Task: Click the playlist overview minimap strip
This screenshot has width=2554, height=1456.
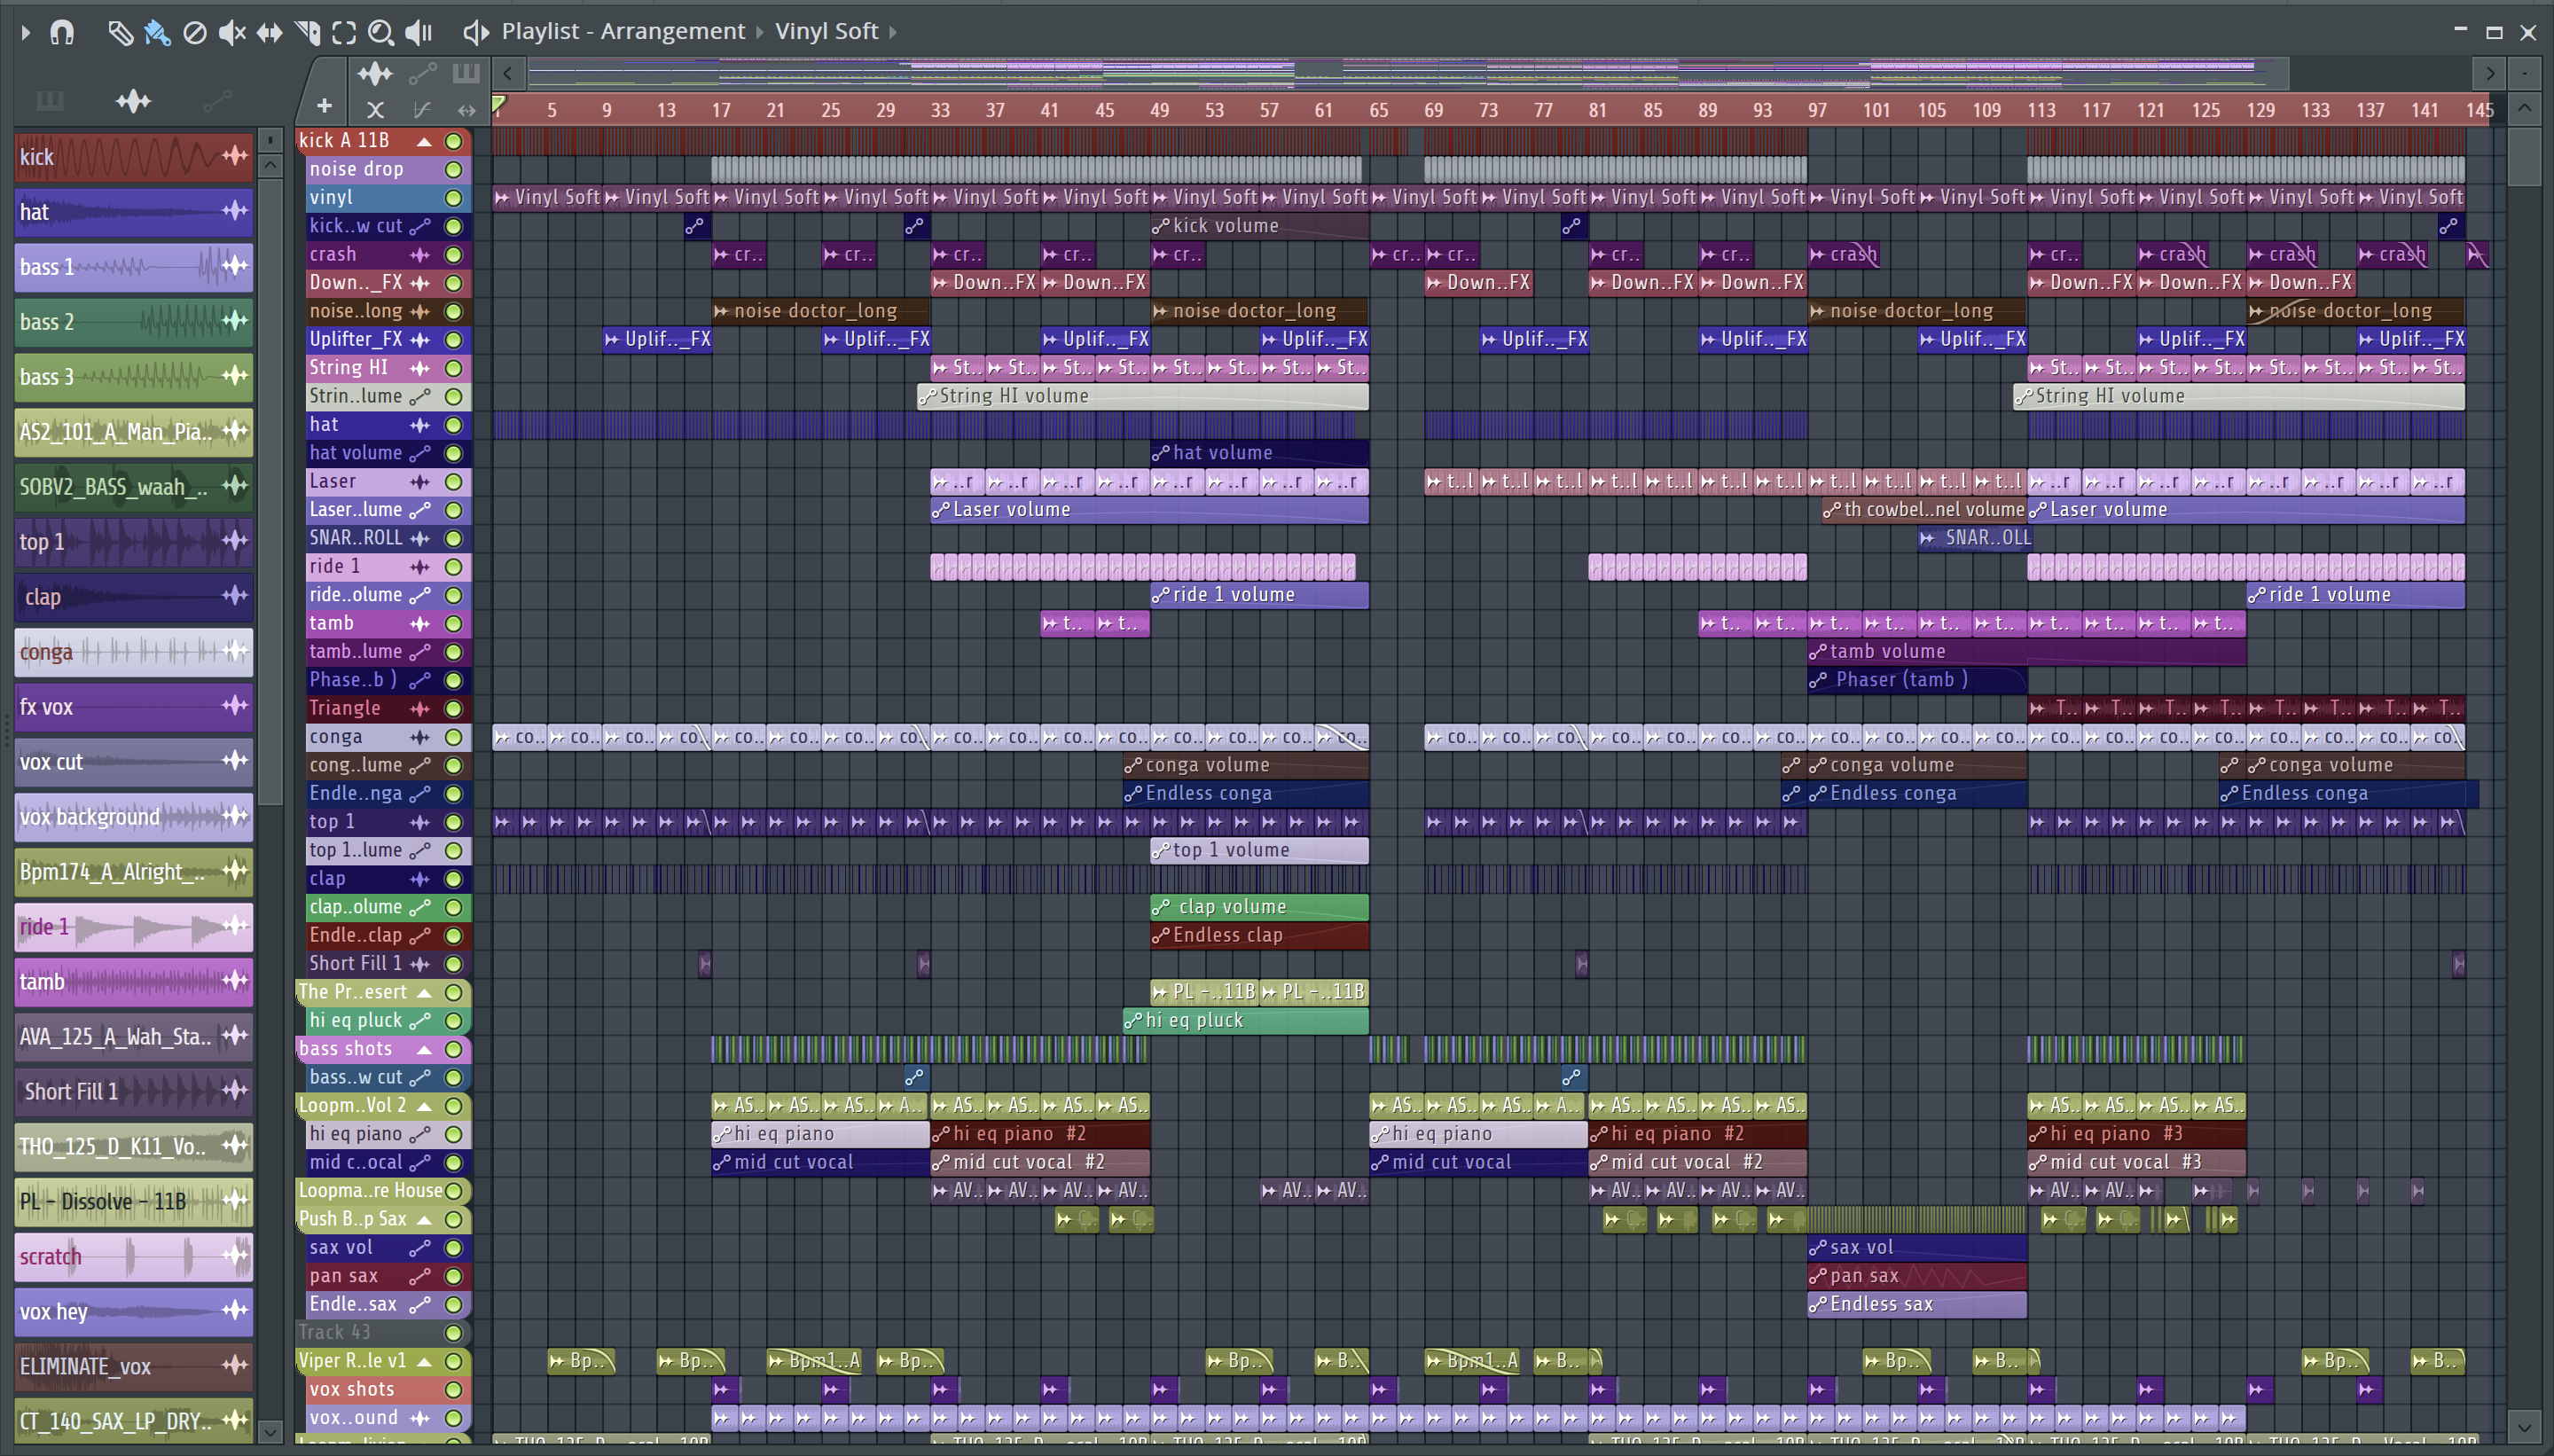Action: 1408,73
